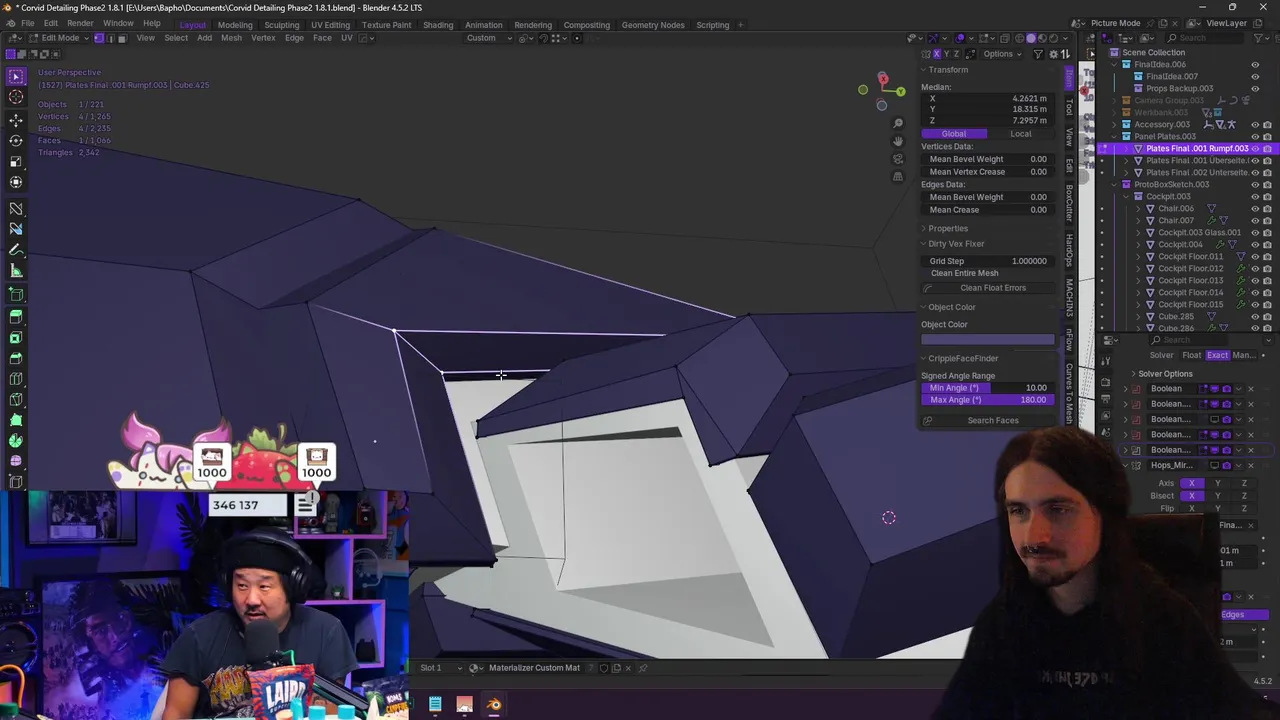Open the Notepad icon in the taskbar
The width and height of the screenshot is (1280, 720).
point(435,705)
